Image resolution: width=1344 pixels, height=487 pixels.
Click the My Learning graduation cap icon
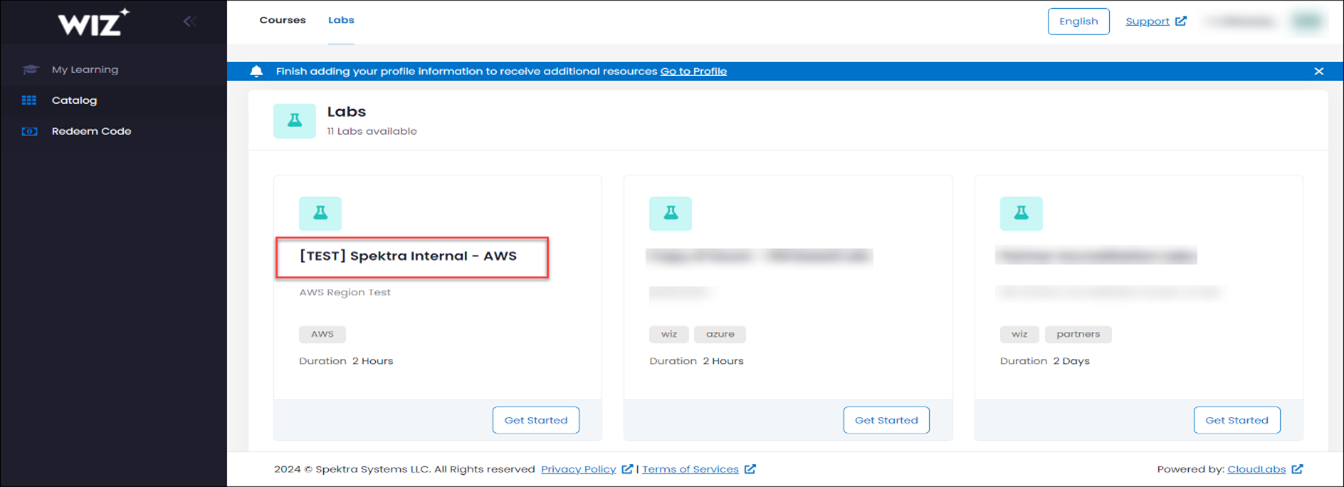[30, 70]
